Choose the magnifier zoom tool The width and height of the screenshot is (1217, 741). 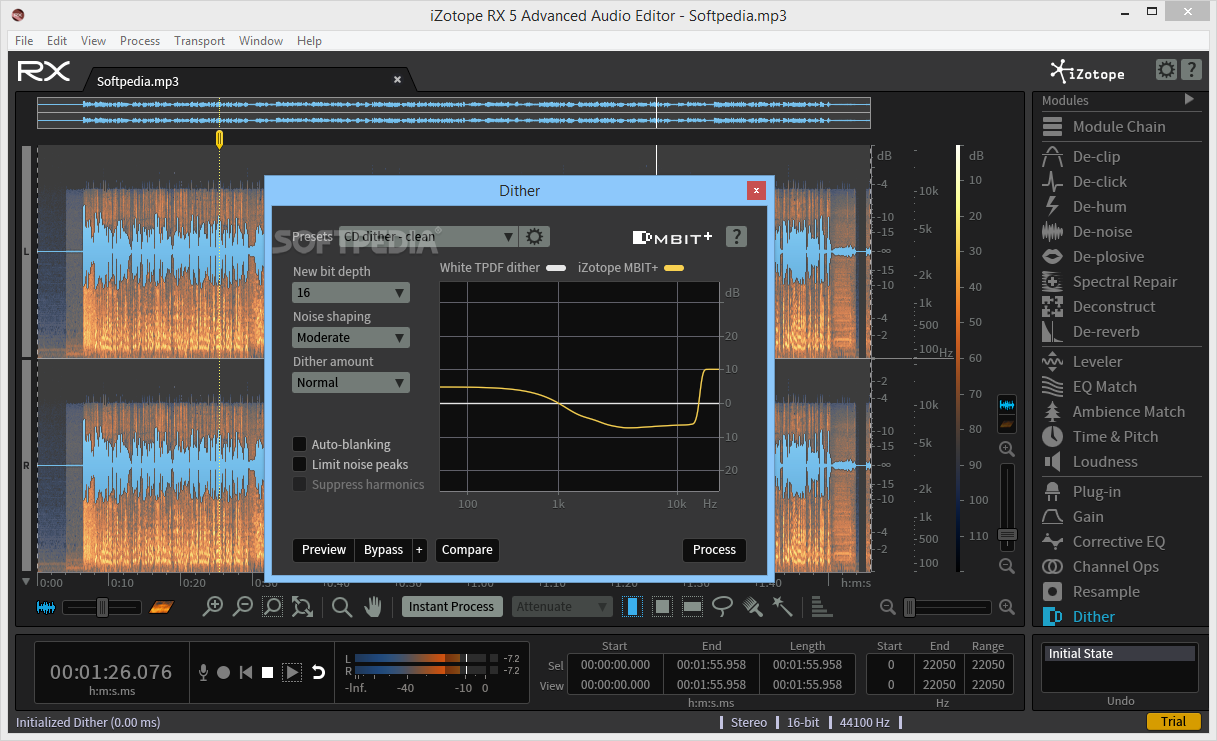pos(342,606)
